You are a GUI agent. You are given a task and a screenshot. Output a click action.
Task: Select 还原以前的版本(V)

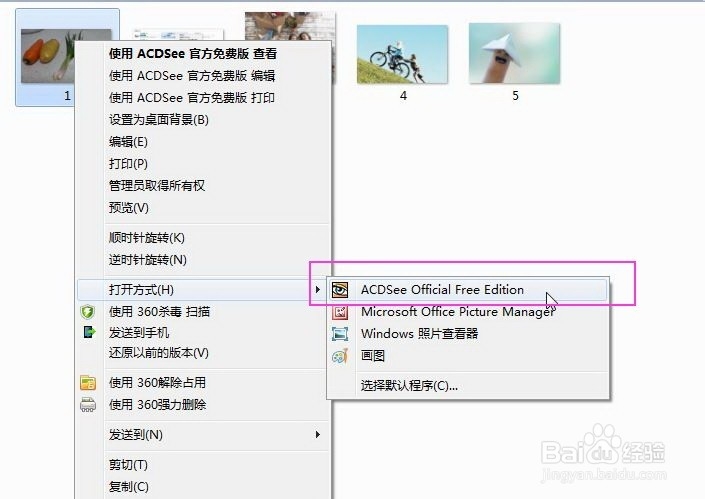coord(159,352)
